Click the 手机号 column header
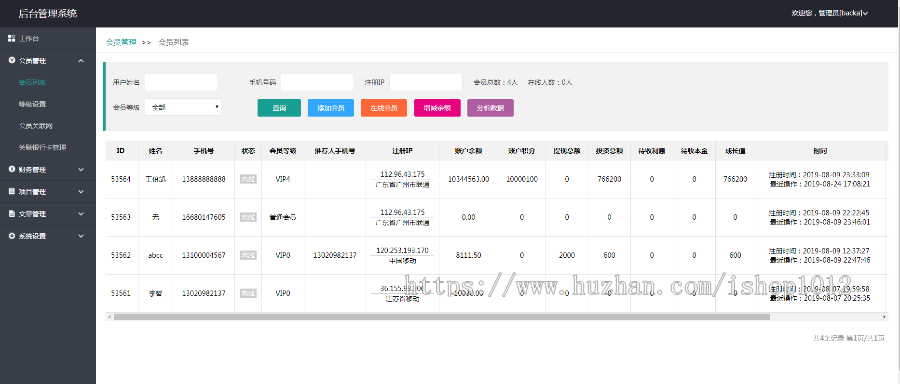The height and width of the screenshot is (384, 900). tap(203, 151)
